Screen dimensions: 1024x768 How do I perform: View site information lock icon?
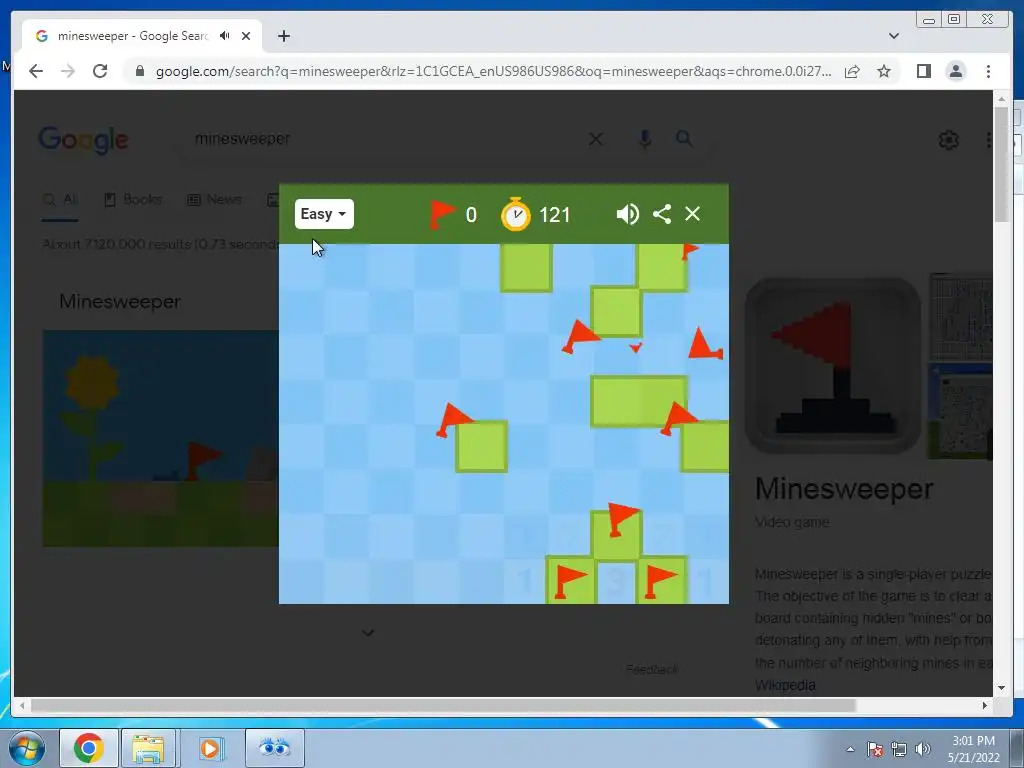pos(139,71)
